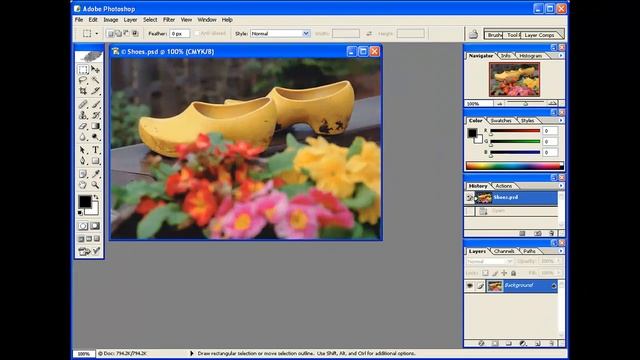Reset default foreground and background colors
The width and height of the screenshot is (640, 360).
pos(80,213)
